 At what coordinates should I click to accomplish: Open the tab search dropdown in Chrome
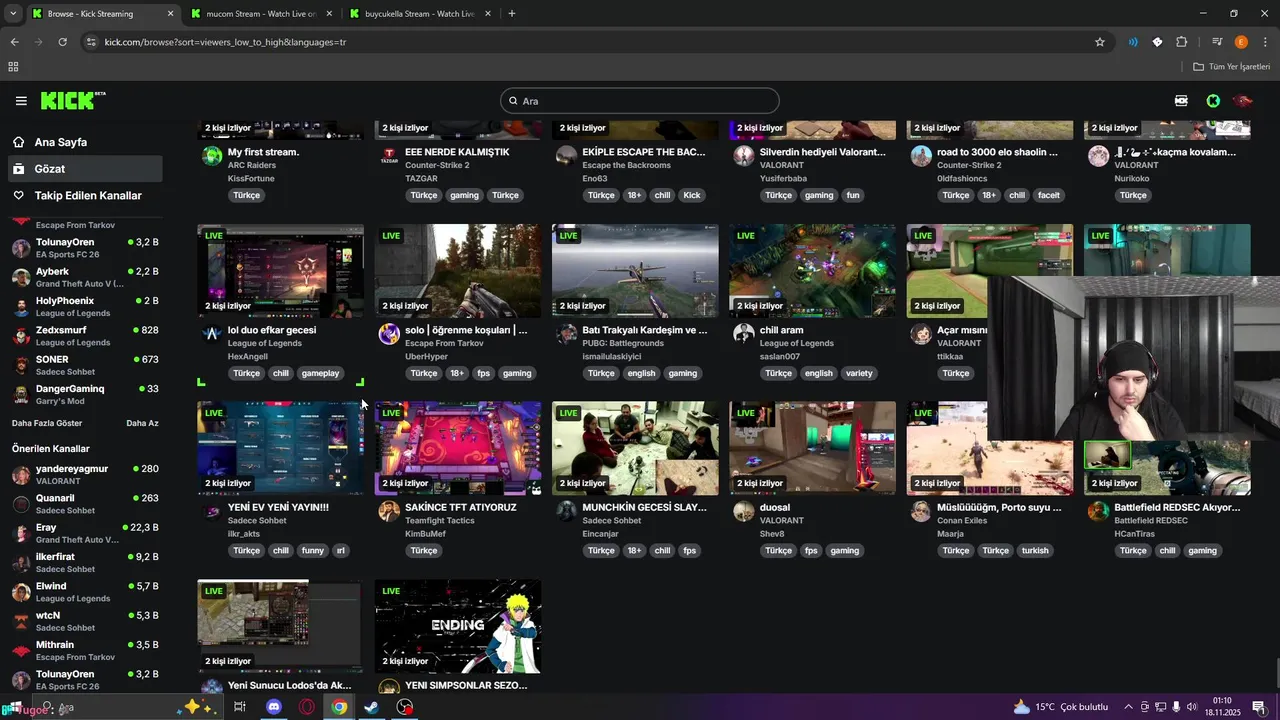pyautogui.click(x=13, y=14)
